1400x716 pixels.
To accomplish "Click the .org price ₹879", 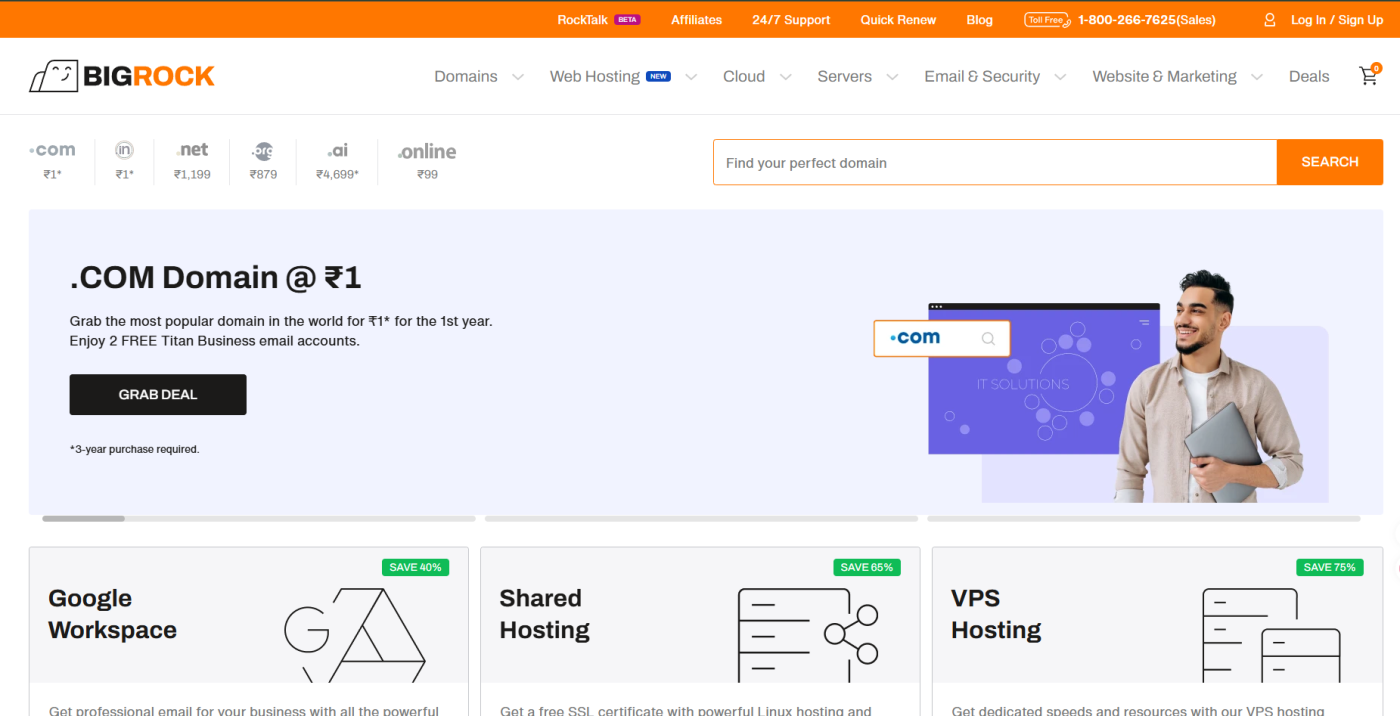I will (263, 174).
